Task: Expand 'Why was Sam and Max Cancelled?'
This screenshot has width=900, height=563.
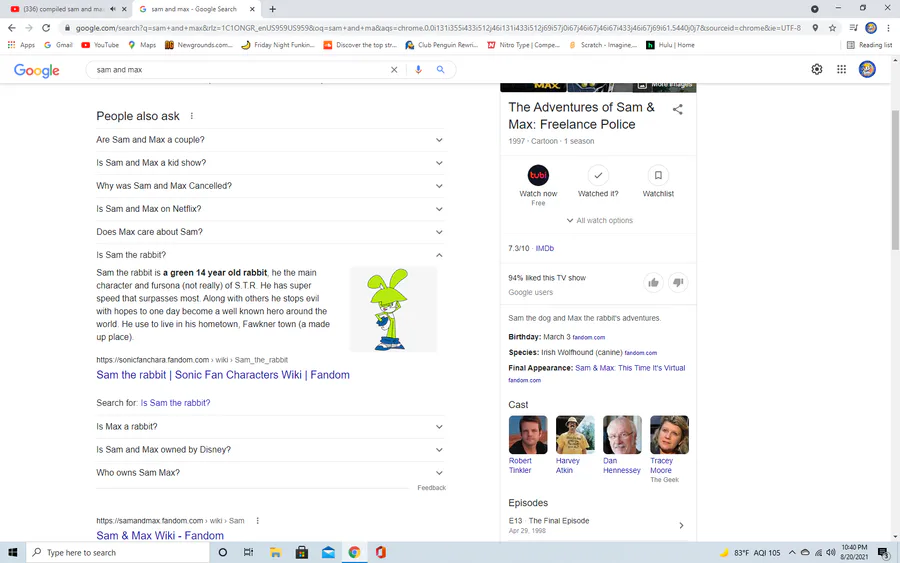Action: pos(270,186)
